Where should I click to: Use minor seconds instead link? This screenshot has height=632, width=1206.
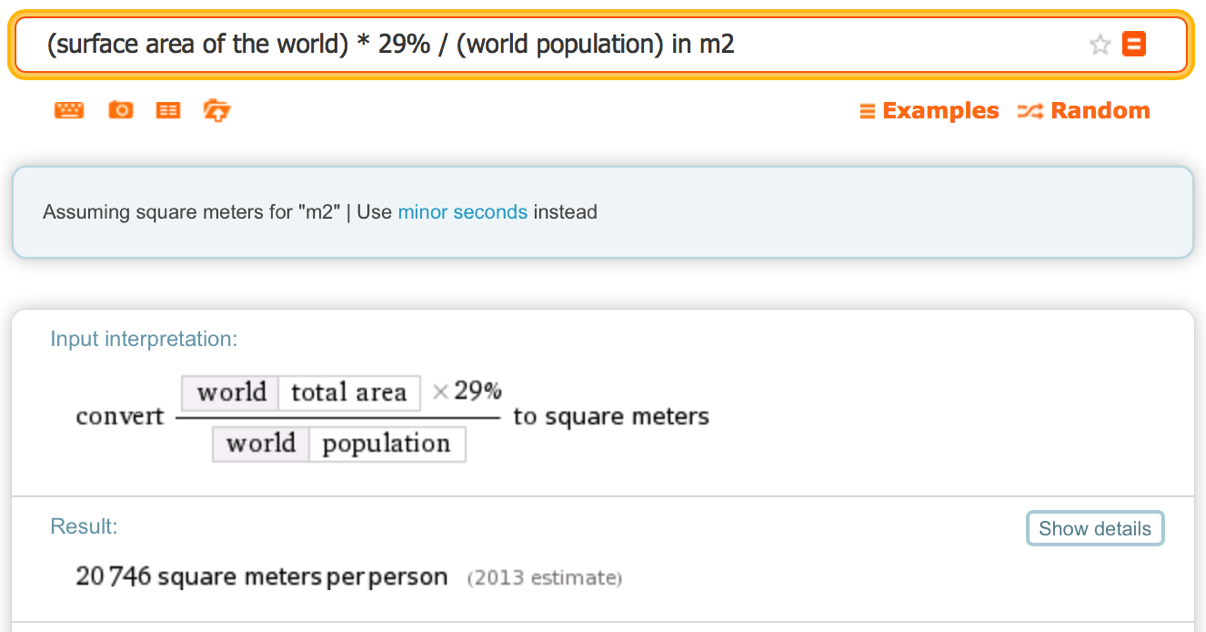pos(462,212)
